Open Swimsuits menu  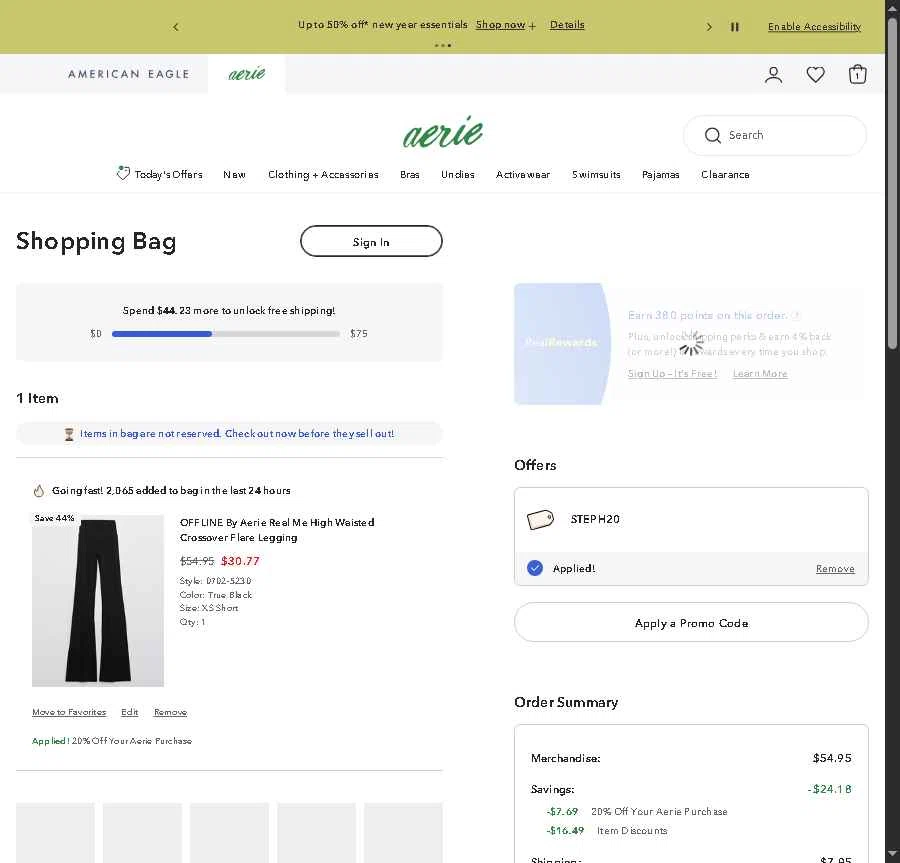tap(596, 174)
